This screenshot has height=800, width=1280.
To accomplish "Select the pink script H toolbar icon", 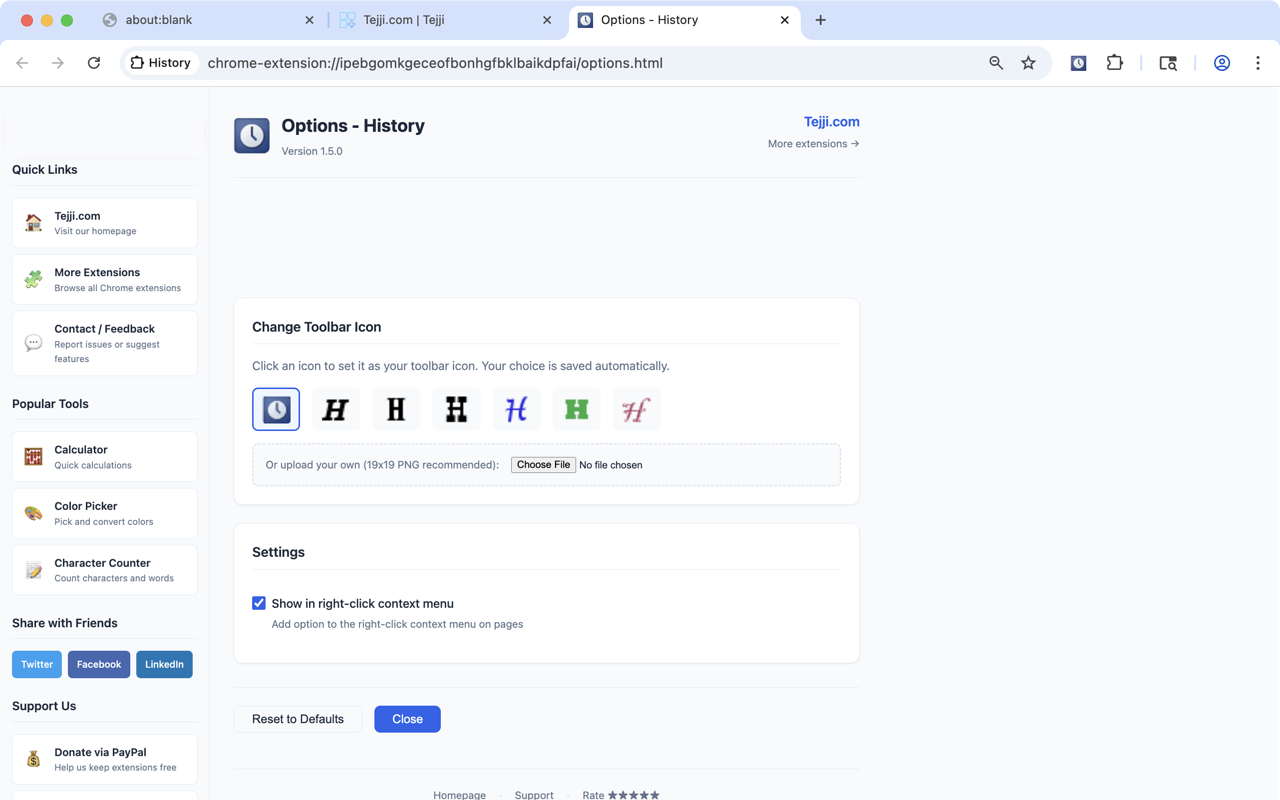I will (636, 408).
